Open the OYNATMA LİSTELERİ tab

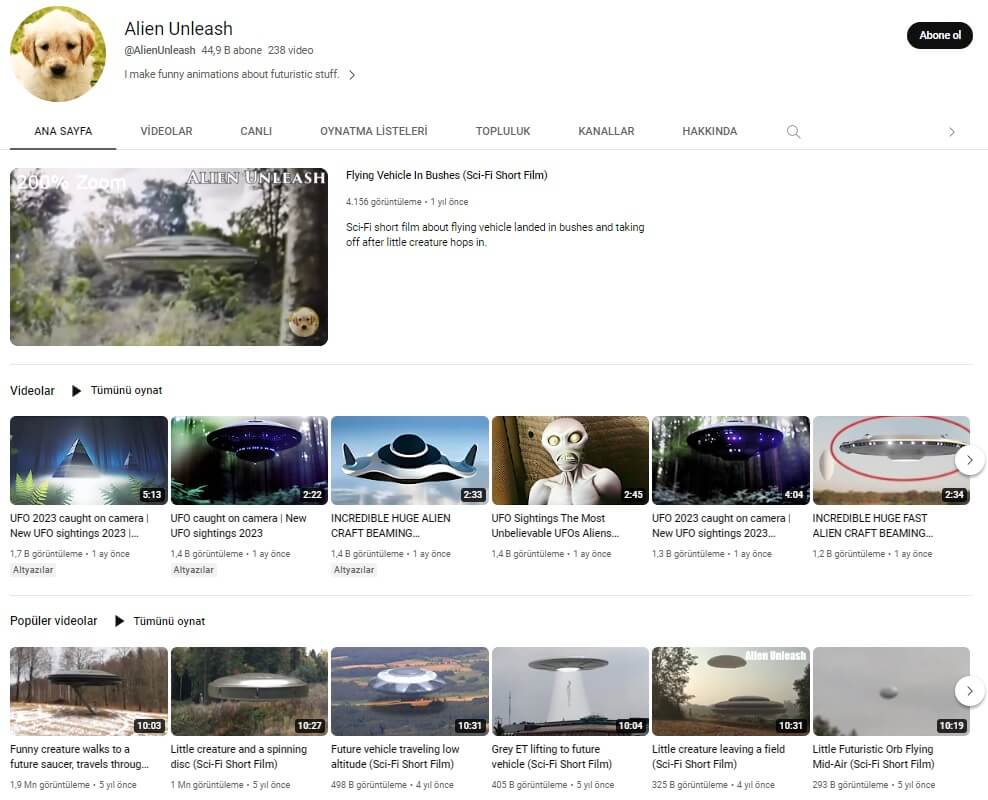point(373,132)
